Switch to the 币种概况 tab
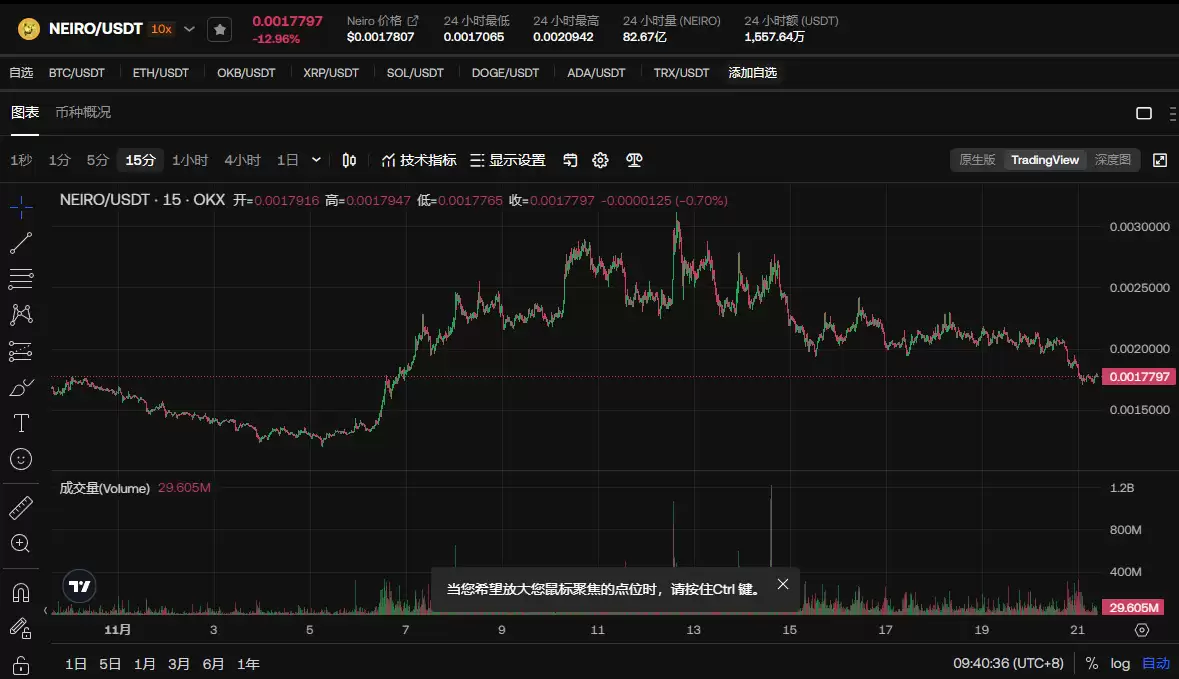Viewport: 1179px width, 679px height. pyautogui.click(x=83, y=113)
